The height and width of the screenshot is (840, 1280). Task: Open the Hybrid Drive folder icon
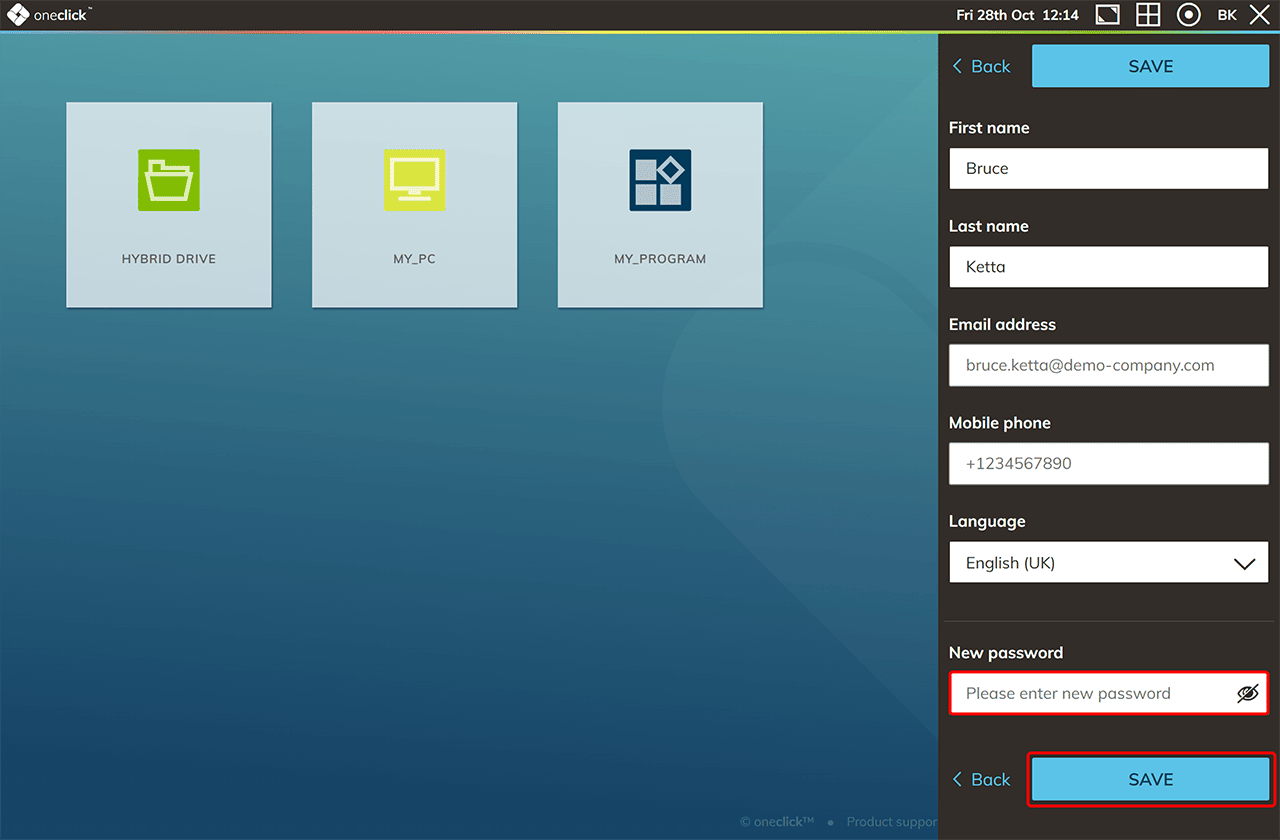point(169,180)
